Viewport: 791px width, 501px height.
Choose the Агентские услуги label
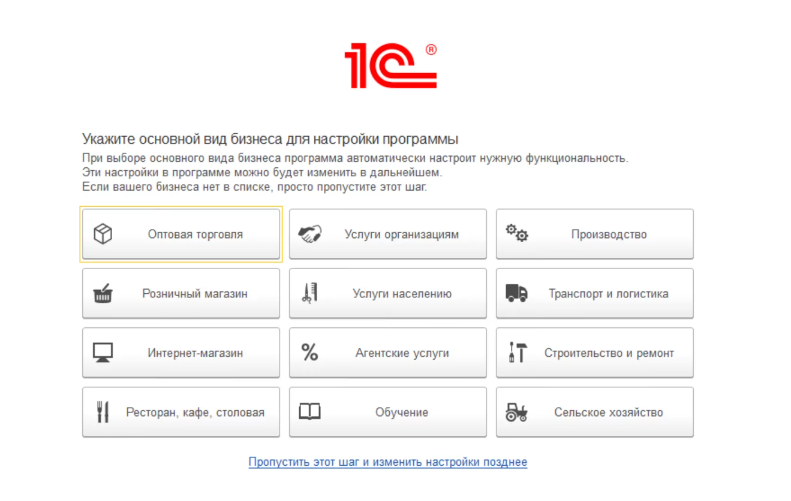point(402,353)
